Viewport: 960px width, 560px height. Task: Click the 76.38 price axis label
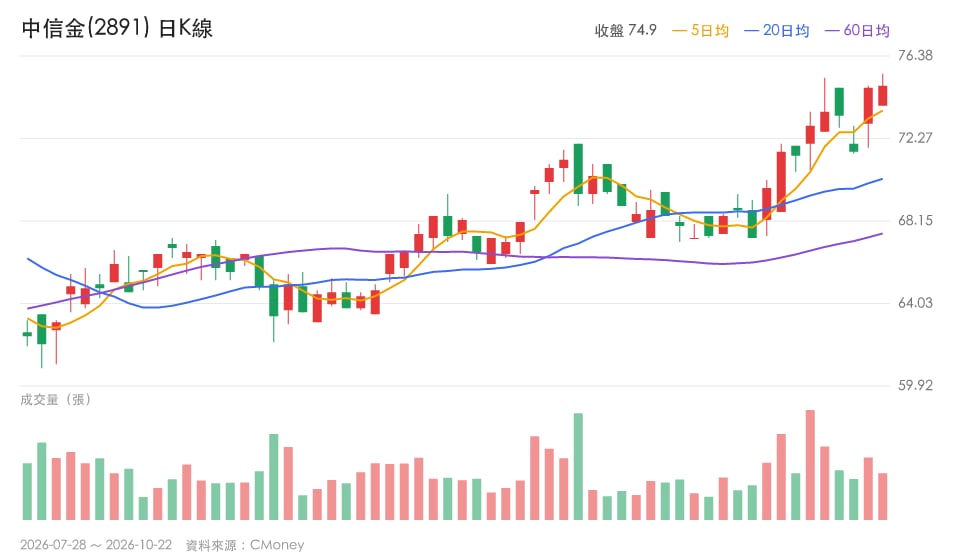[x=915, y=56]
